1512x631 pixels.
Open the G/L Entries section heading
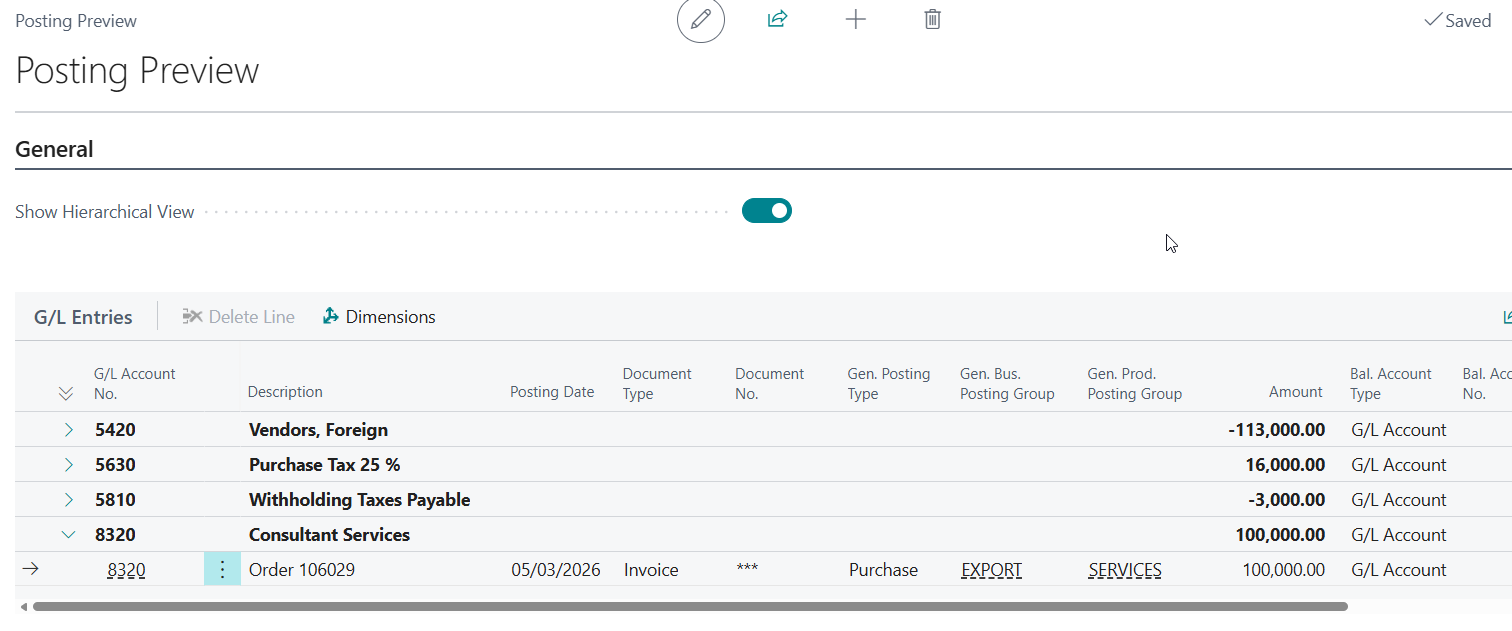83,317
